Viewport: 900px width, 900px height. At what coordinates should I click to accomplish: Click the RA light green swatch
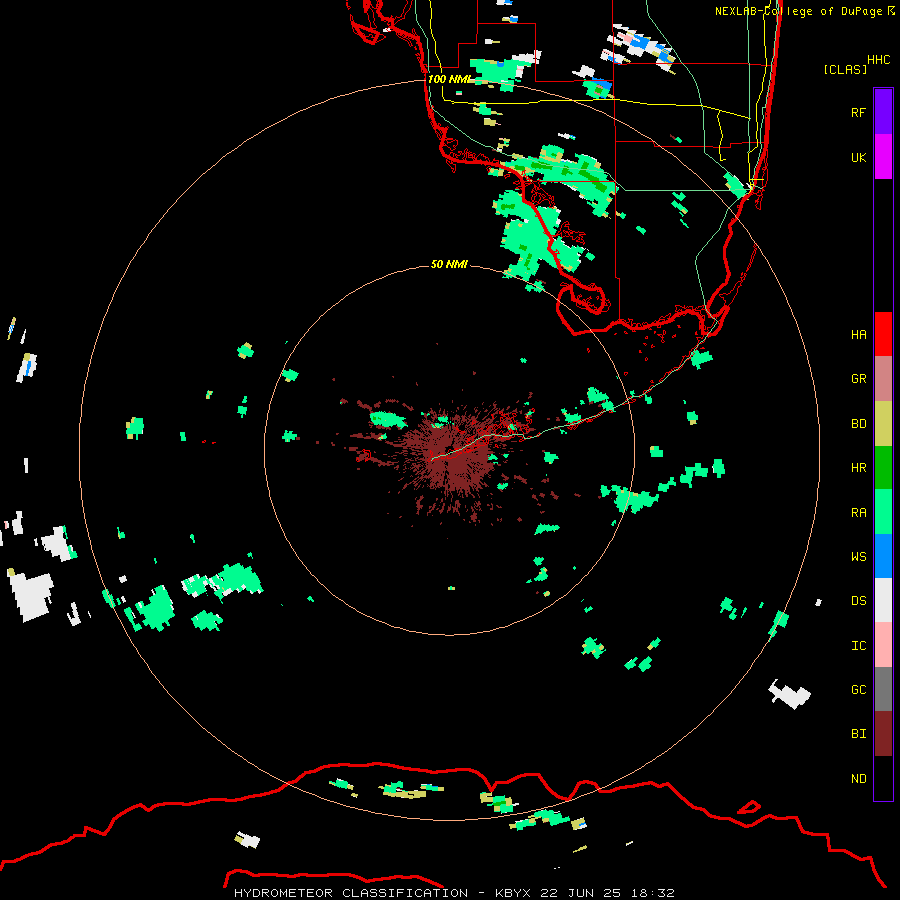coord(883,512)
